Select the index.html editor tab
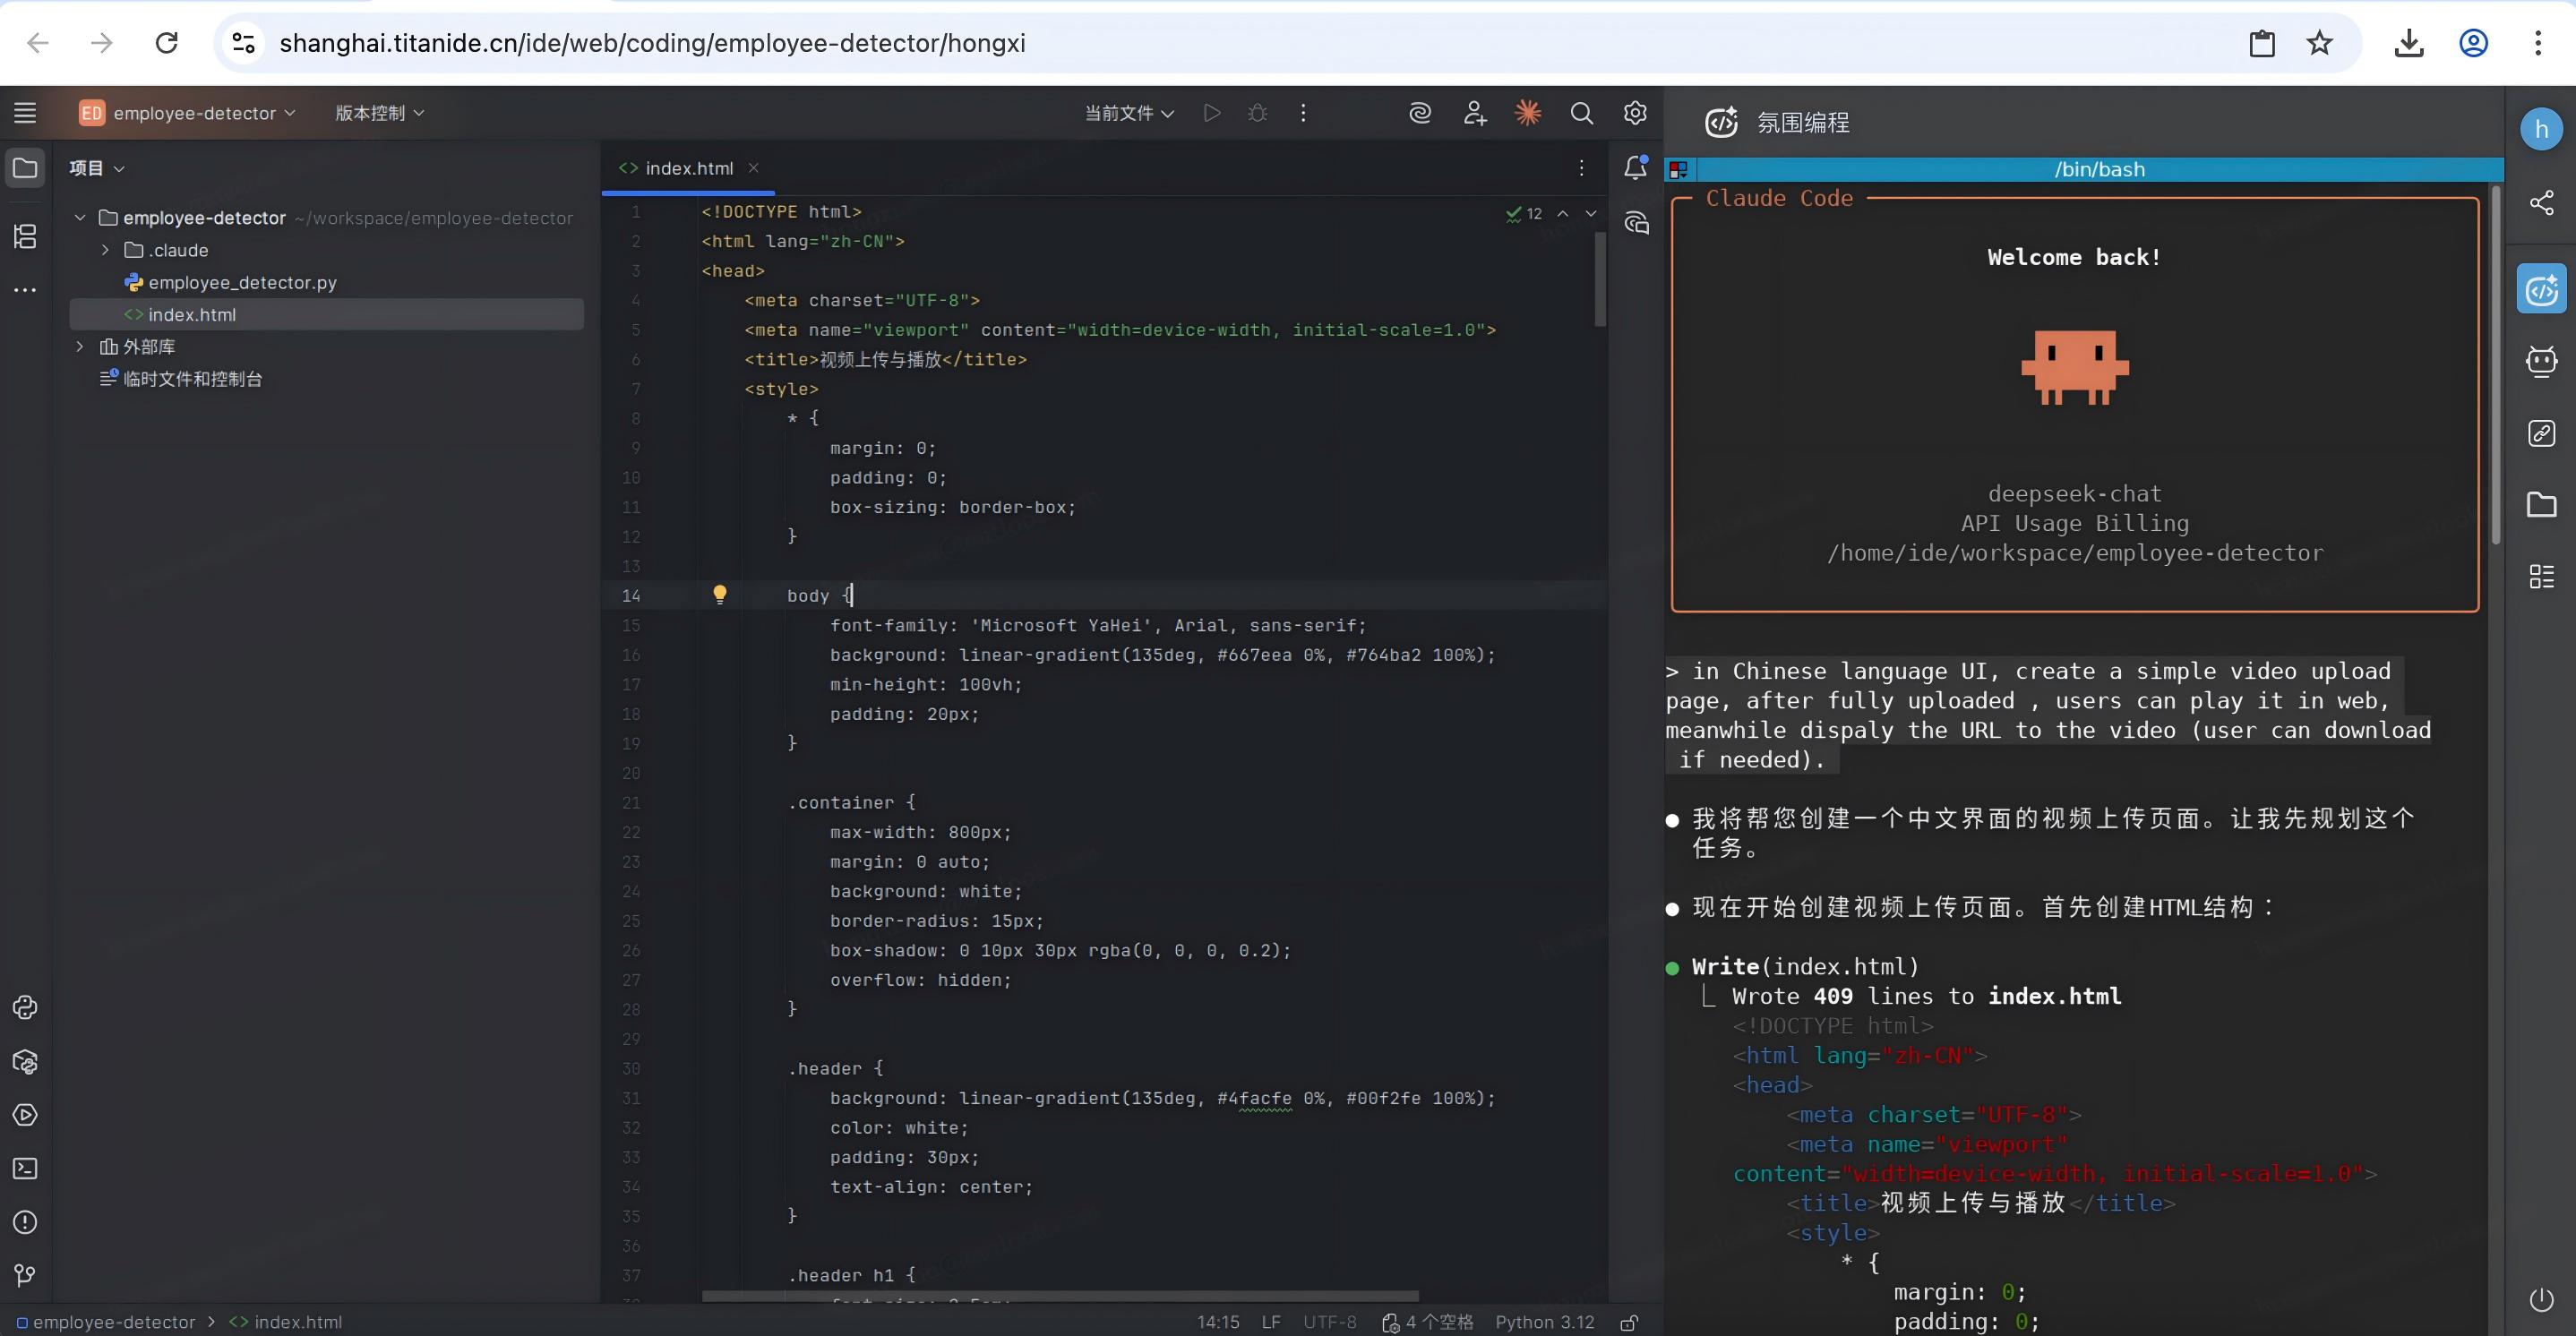Image resolution: width=2576 pixels, height=1336 pixels. pos(688,168)
